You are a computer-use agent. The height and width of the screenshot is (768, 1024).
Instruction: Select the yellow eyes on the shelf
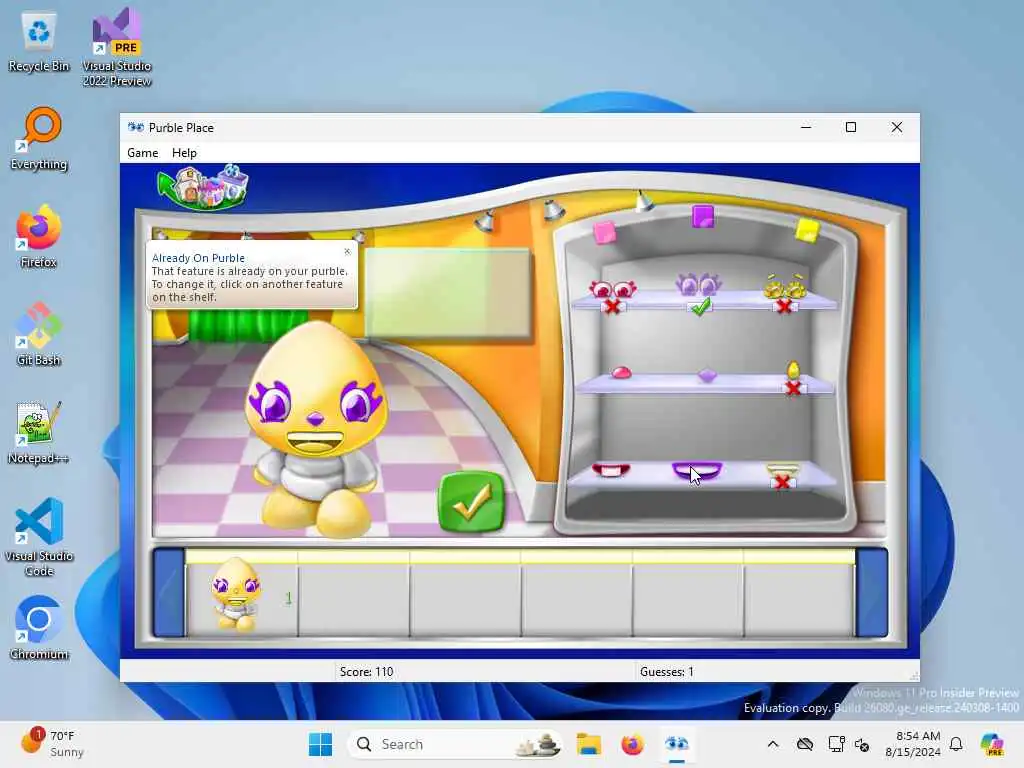[x=785, y=287]
